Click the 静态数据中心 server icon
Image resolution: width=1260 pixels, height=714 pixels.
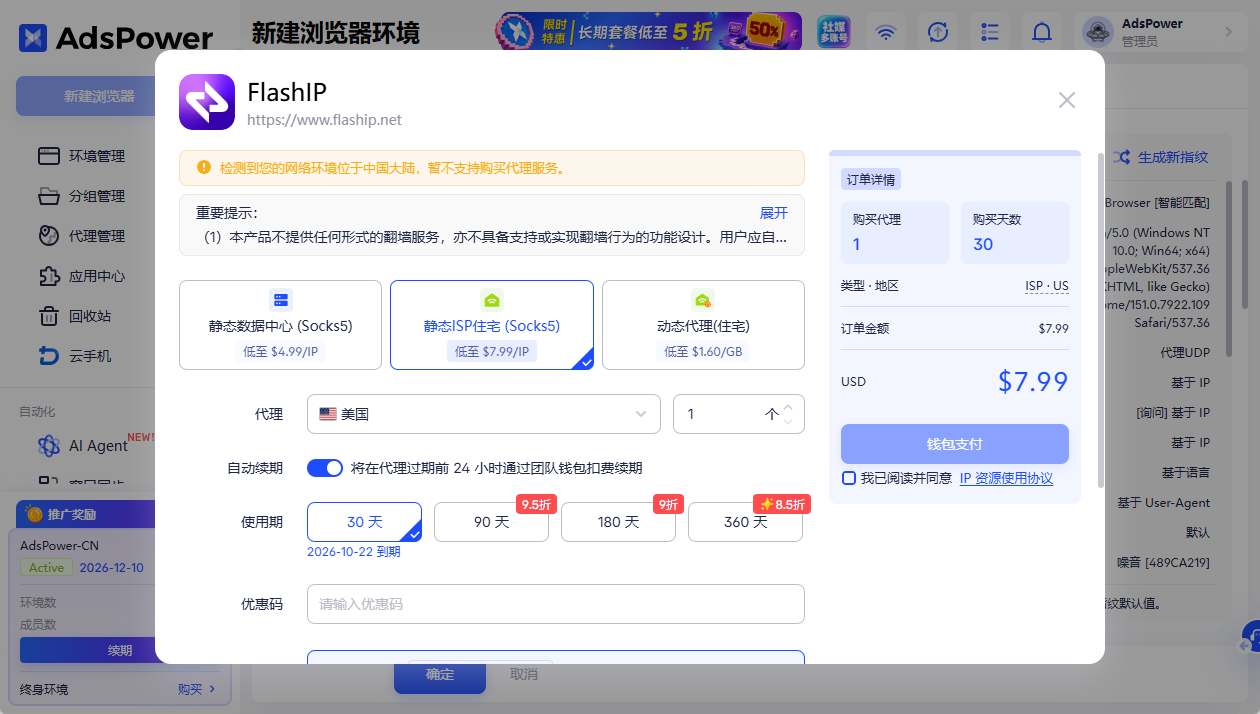click(x=280, y=300)
